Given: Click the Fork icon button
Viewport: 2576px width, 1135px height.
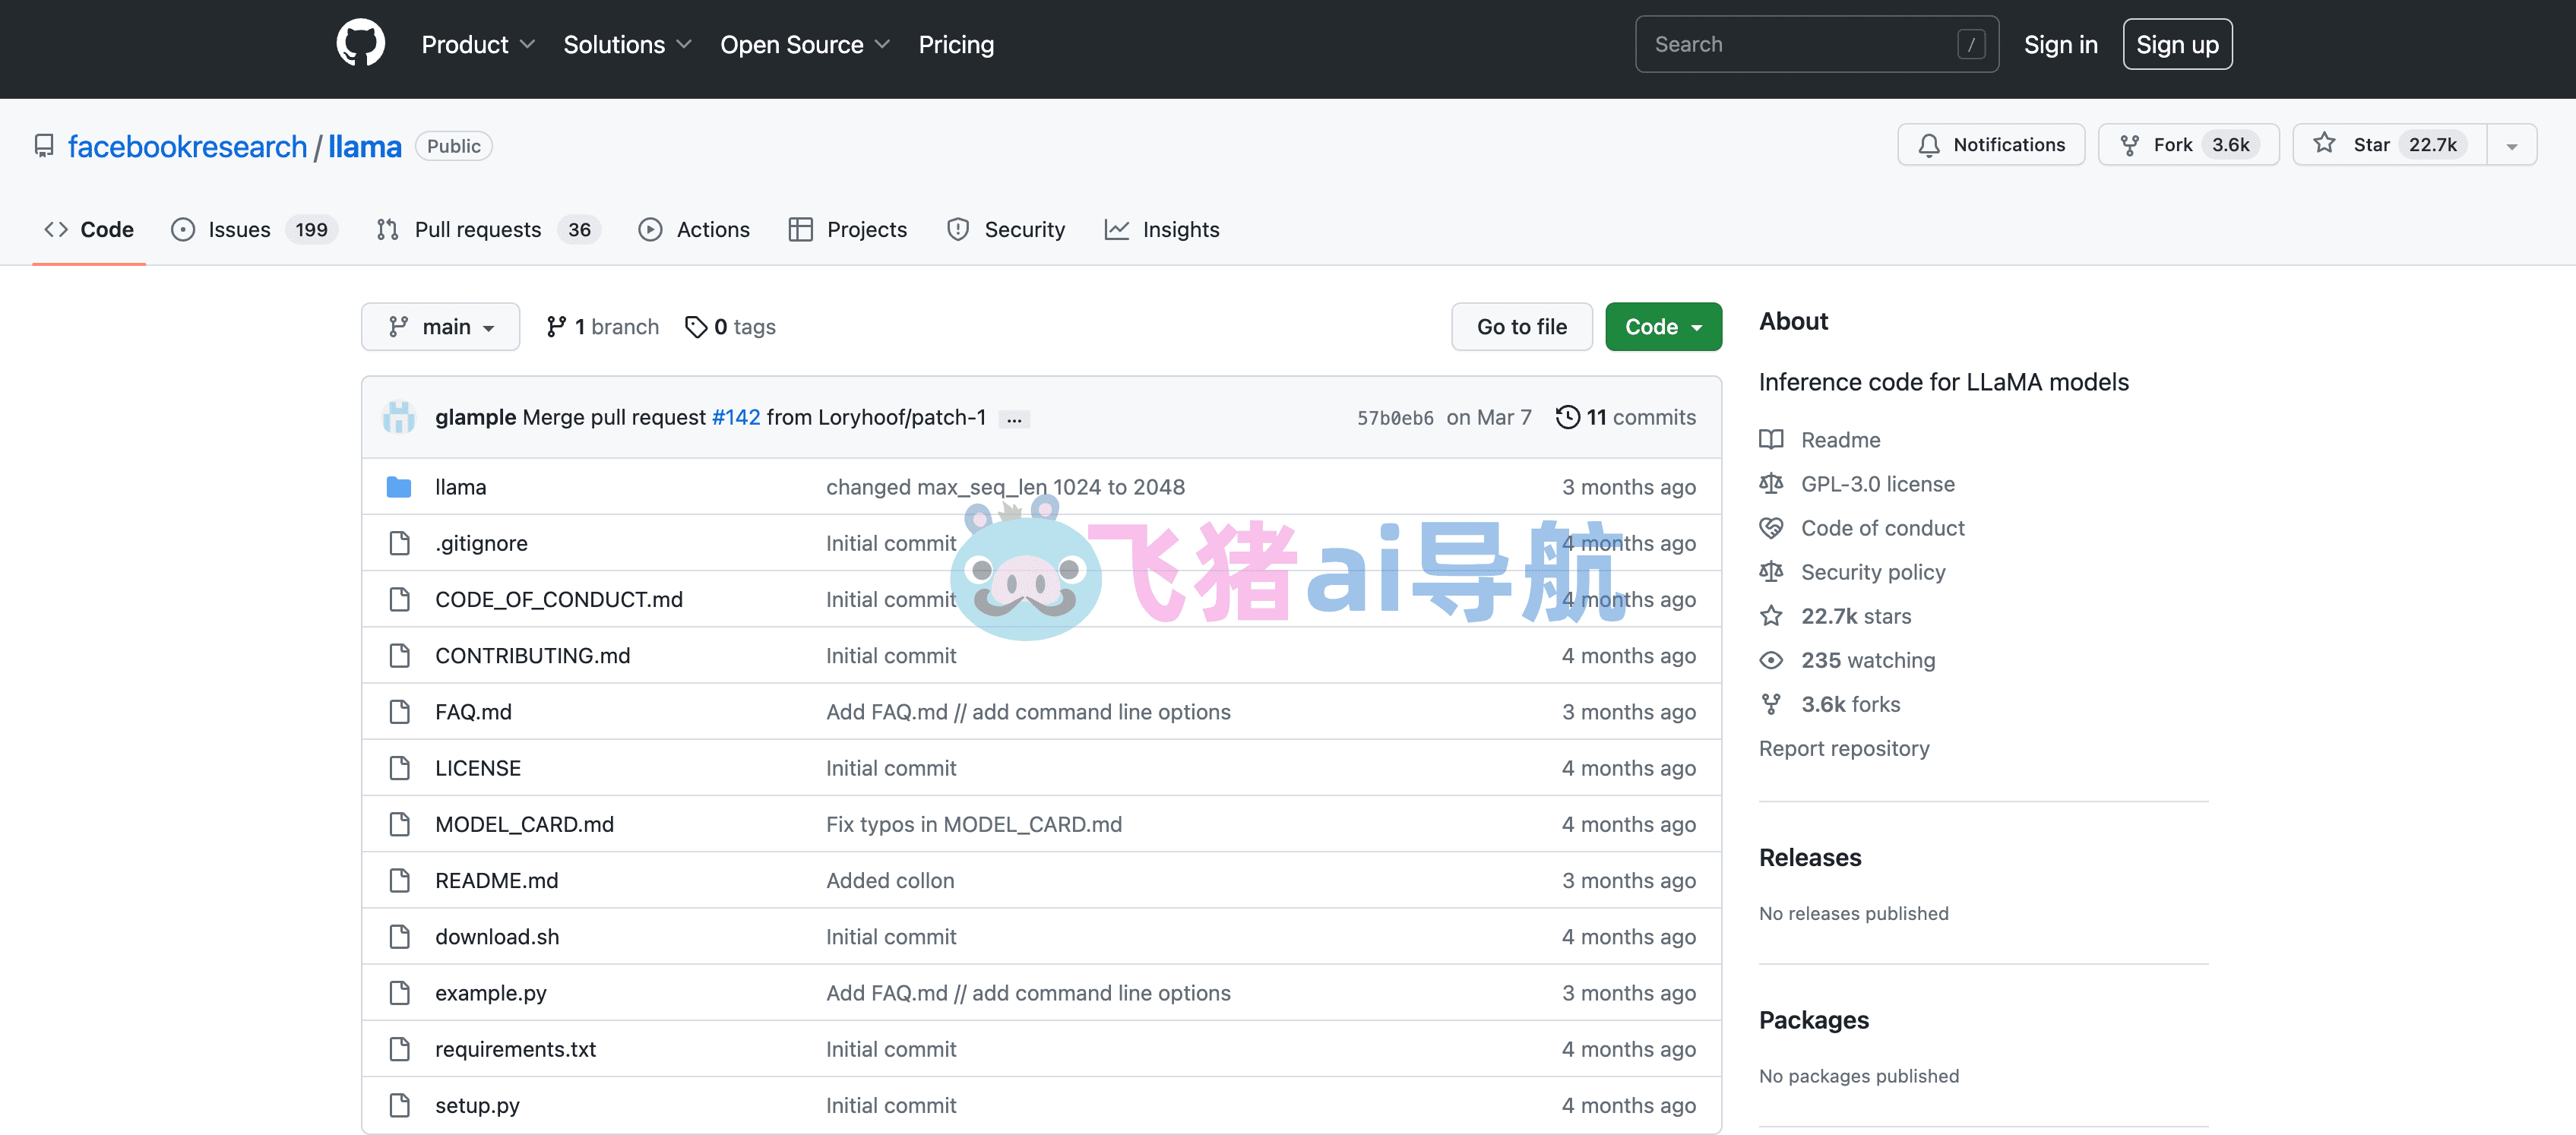Looking at the screenshot, I should click(x=2129, y=146).
